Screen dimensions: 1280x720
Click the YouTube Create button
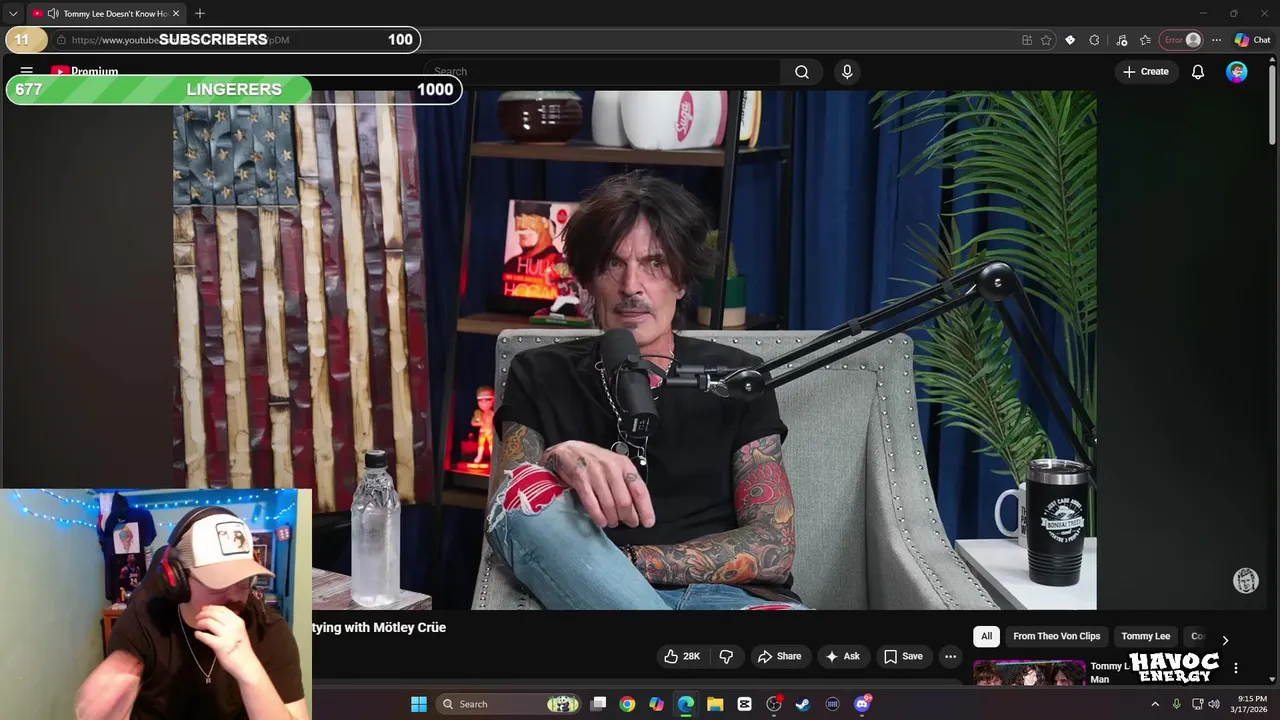click(1145, 72)
